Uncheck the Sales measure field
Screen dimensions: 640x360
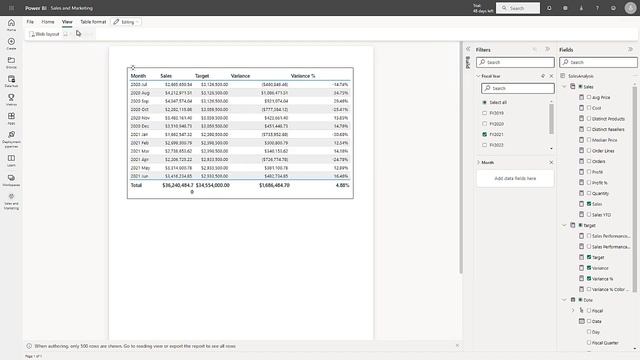(589, 204)
